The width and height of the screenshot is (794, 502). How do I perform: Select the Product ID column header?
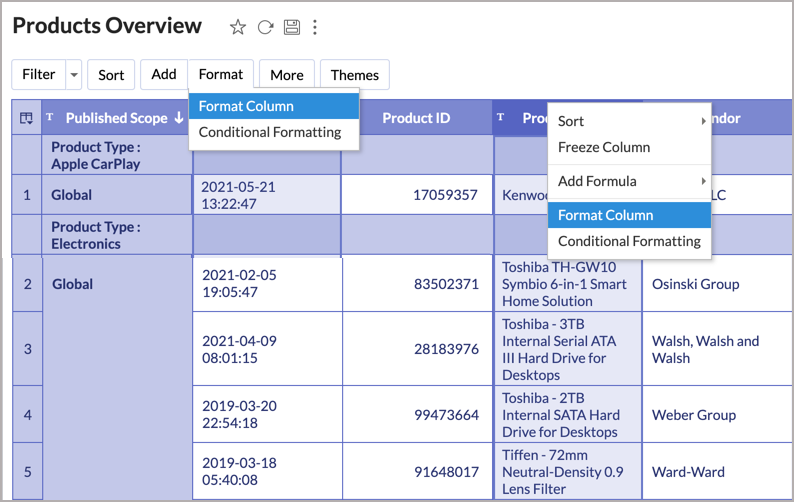pyautogui.click(x=416, y=118)
